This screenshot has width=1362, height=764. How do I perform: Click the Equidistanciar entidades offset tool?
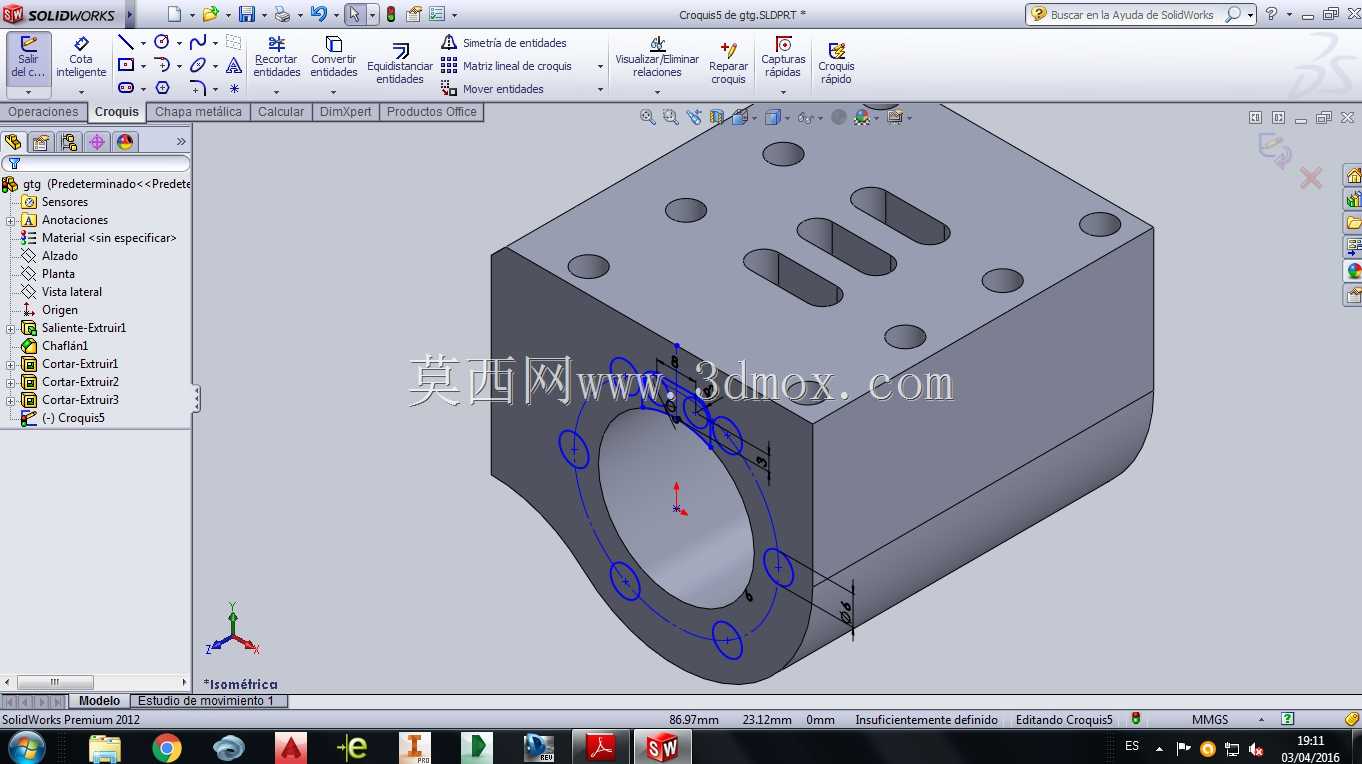click(400, 63)
